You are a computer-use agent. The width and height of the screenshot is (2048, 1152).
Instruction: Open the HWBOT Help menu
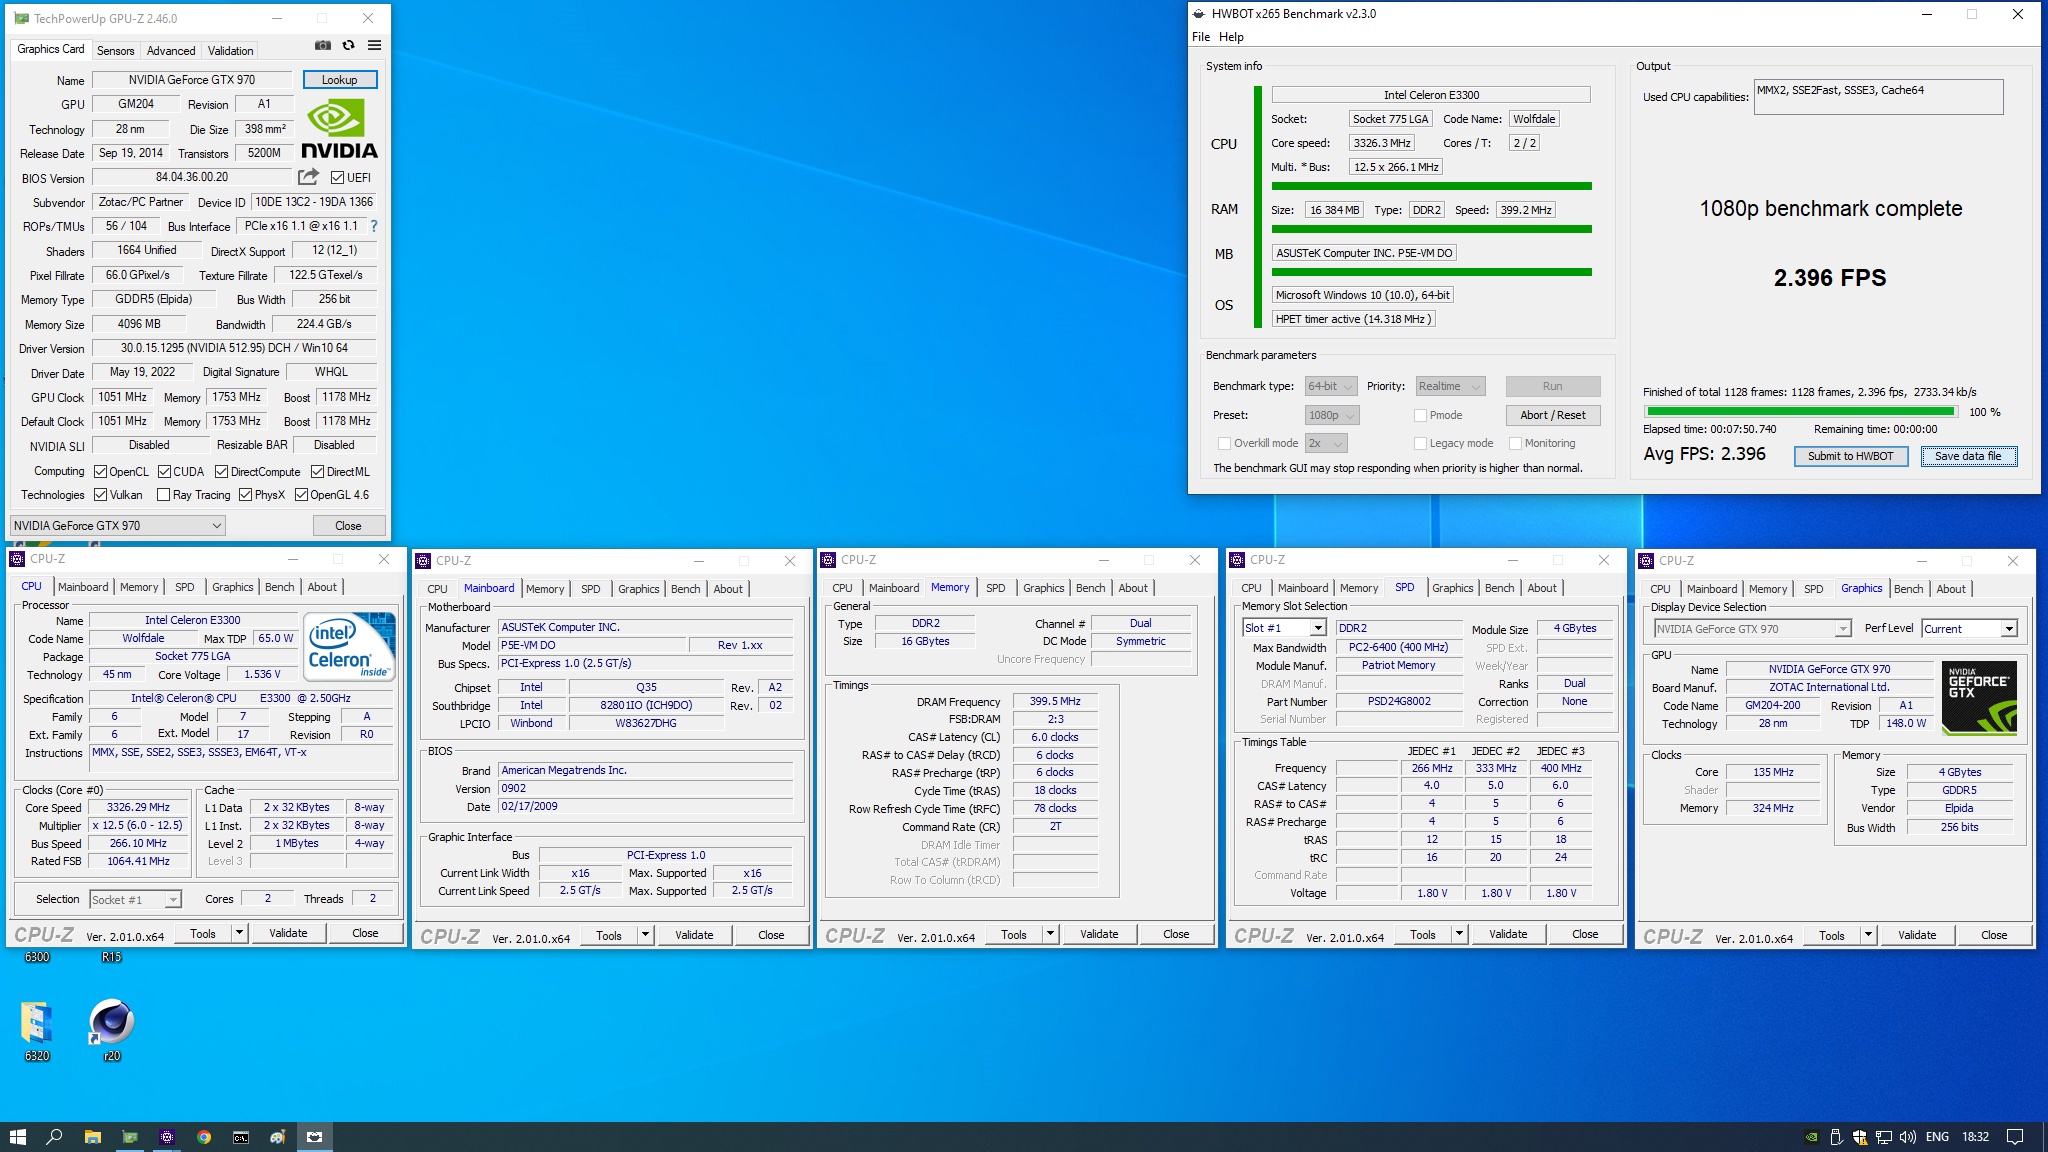point(1231,37)
